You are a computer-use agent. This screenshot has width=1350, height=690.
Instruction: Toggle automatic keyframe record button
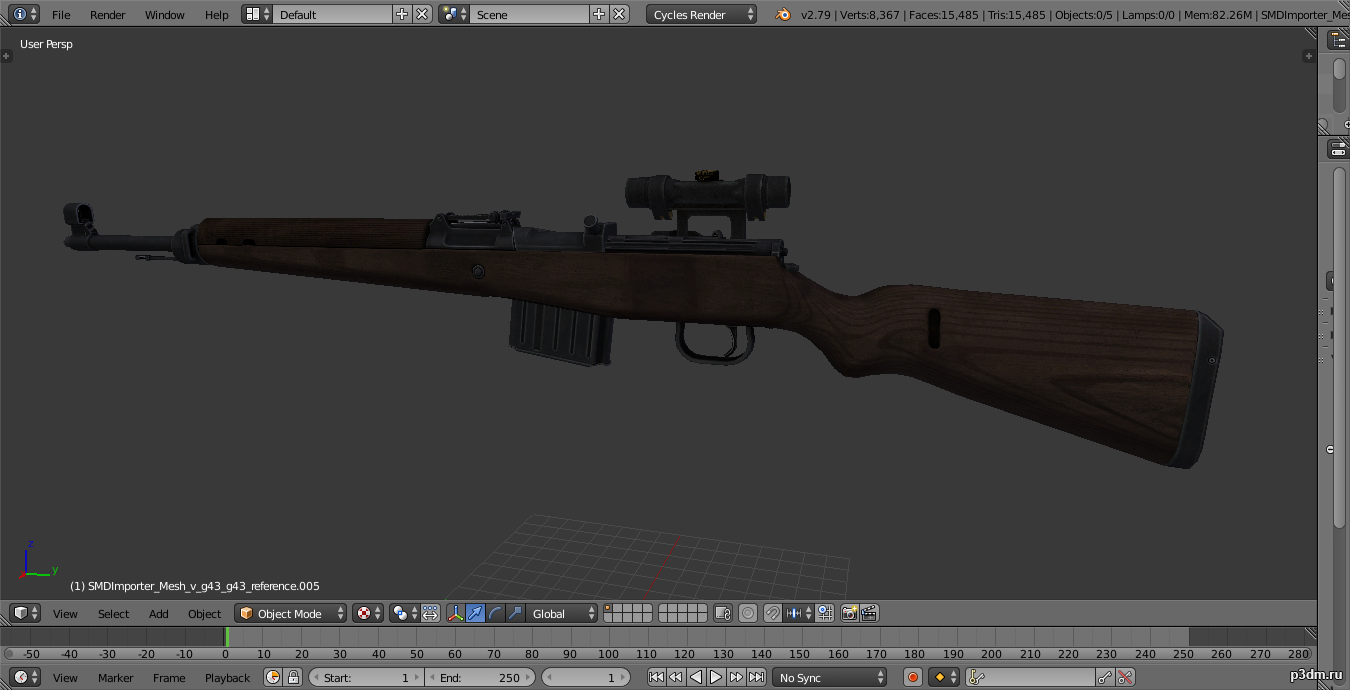click(912, 677)
